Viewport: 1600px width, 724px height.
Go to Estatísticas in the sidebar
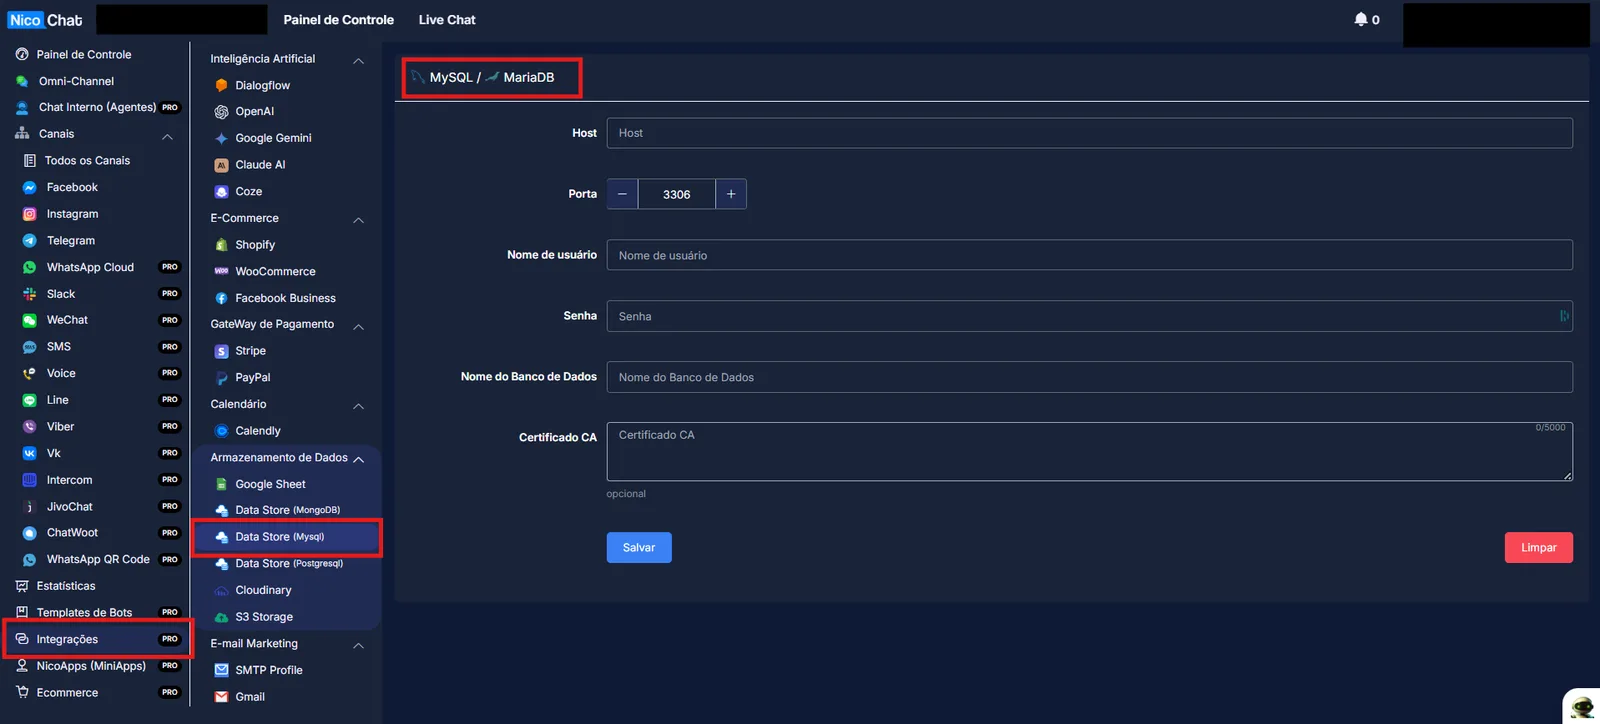pyautogui.click(x=66, y=586)
